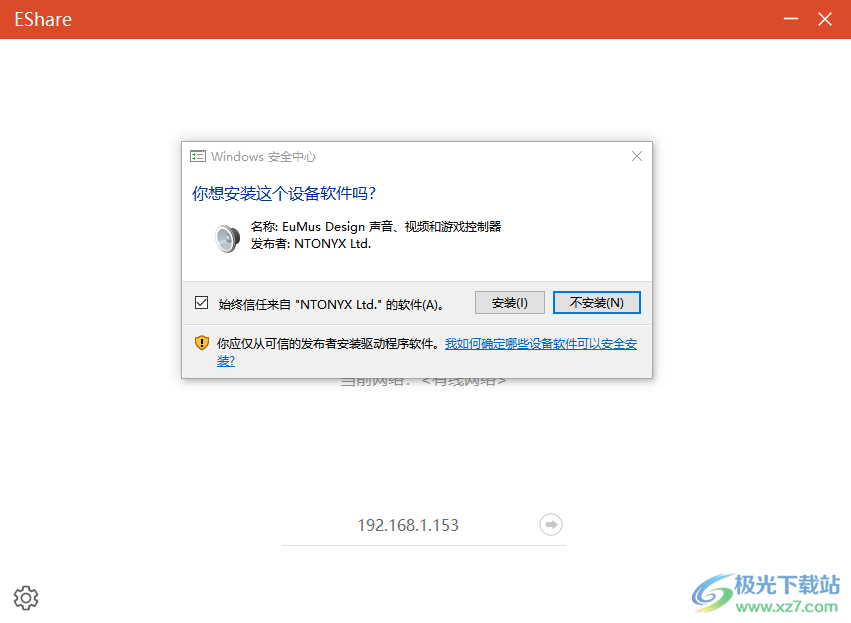Click the yellow warning shield icon
851x623 pixels.
198,342
